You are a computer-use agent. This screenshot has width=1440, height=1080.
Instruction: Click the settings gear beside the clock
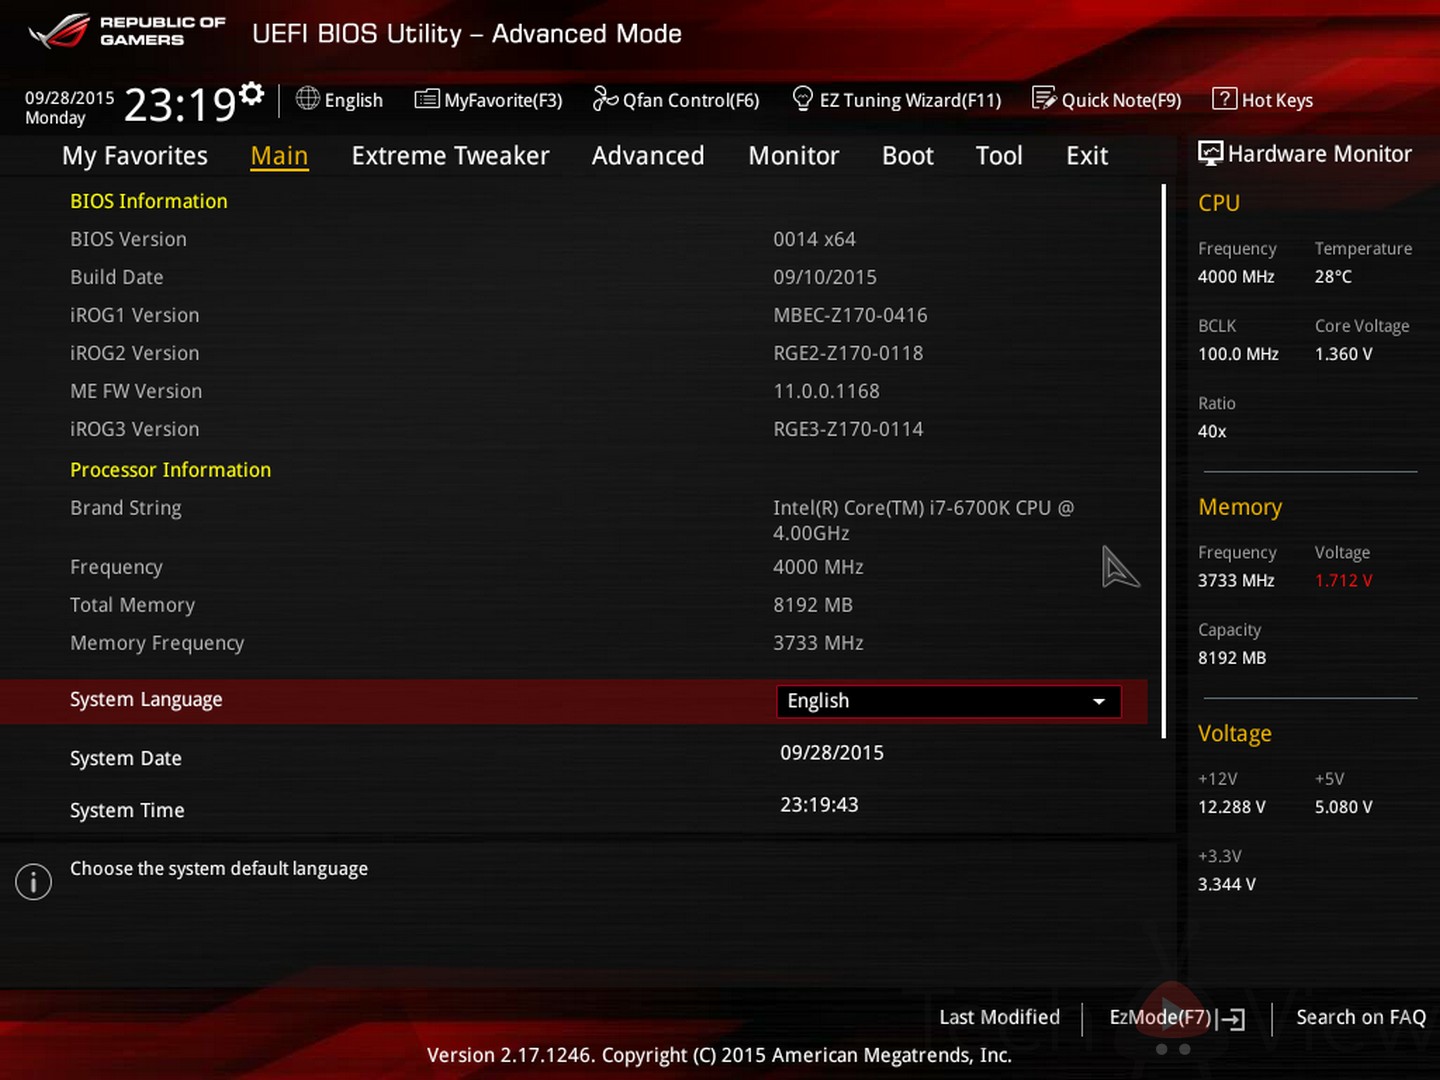pos(252,94)
